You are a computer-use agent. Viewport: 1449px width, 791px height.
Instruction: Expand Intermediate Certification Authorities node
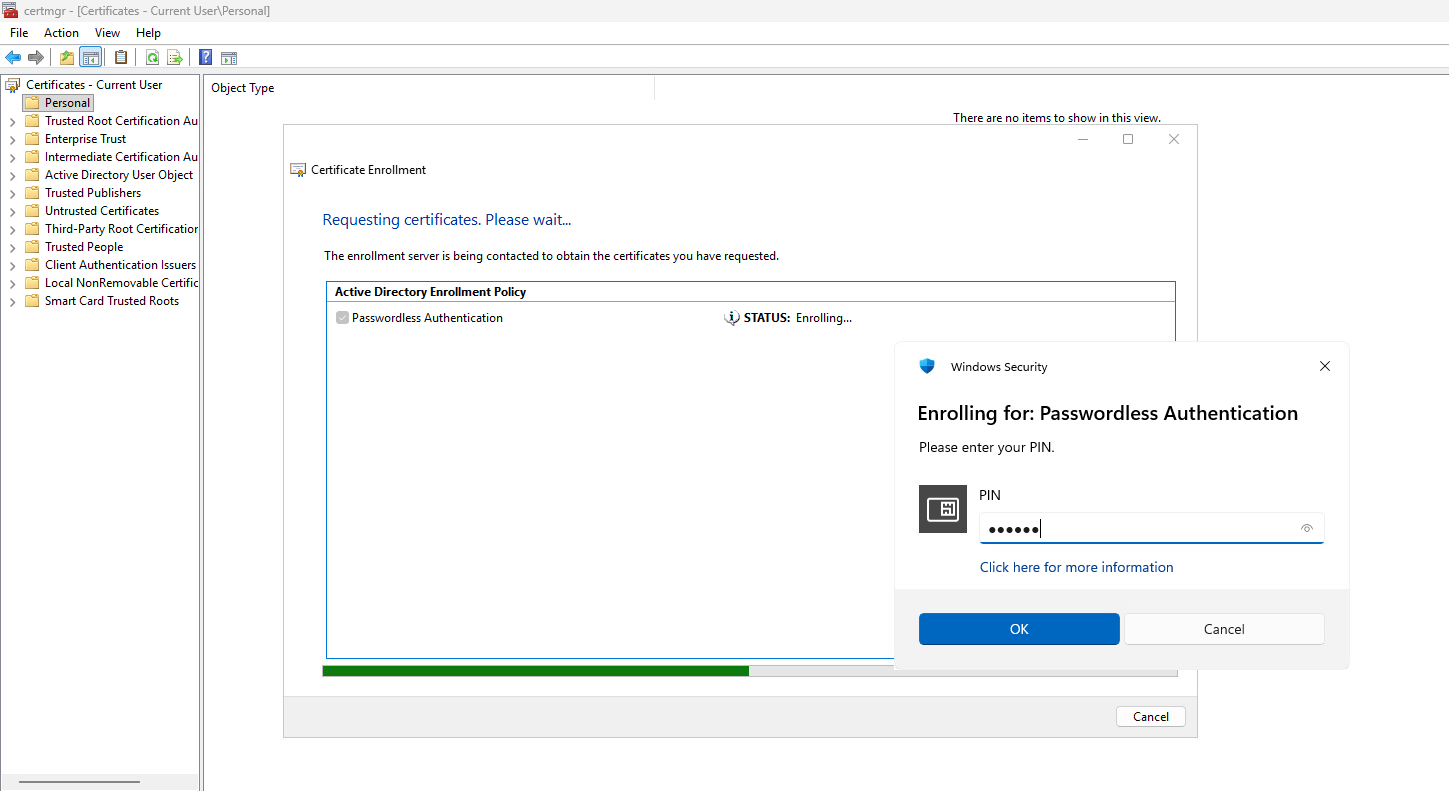[x=12, y=157]
